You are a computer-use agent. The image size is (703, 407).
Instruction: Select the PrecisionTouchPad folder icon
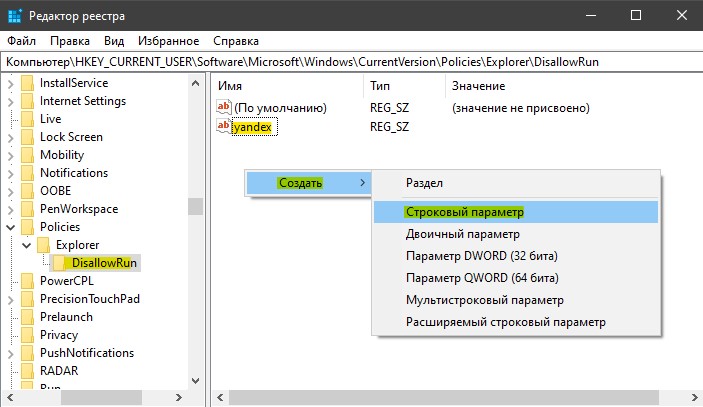coord(27,299)
